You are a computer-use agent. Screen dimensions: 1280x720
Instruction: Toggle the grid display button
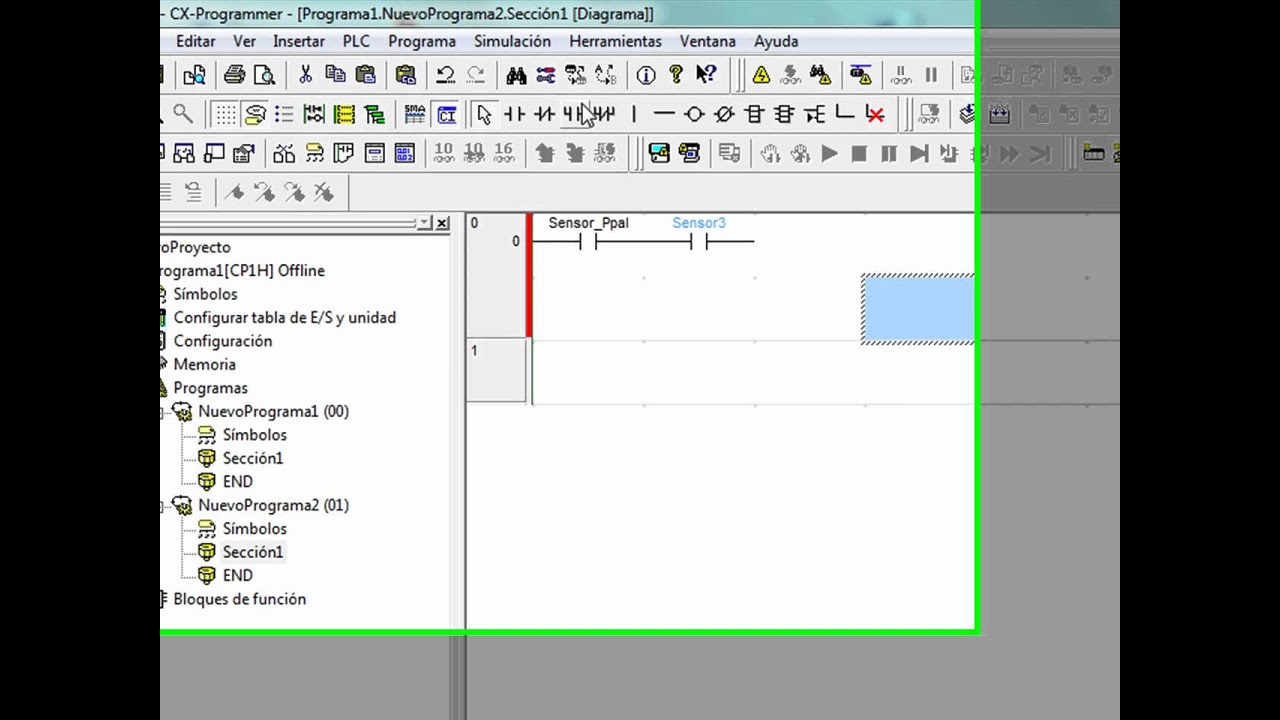pos(226,115)
